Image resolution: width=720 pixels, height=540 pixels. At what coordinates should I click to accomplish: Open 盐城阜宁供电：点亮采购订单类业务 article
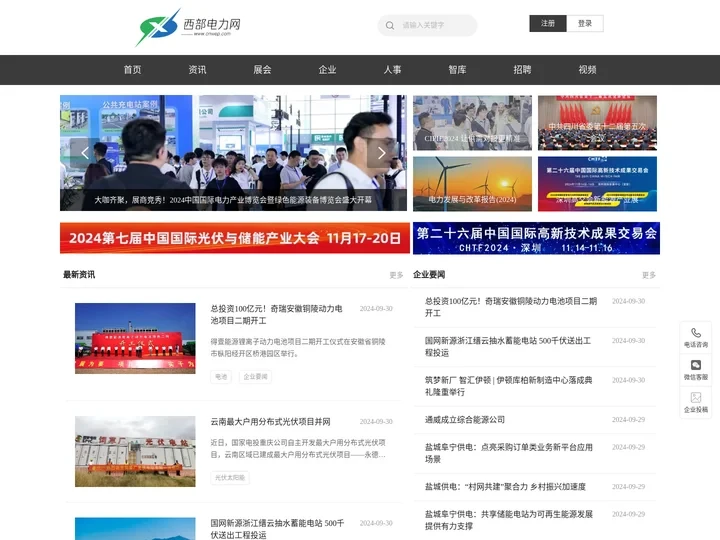[508, 453]
